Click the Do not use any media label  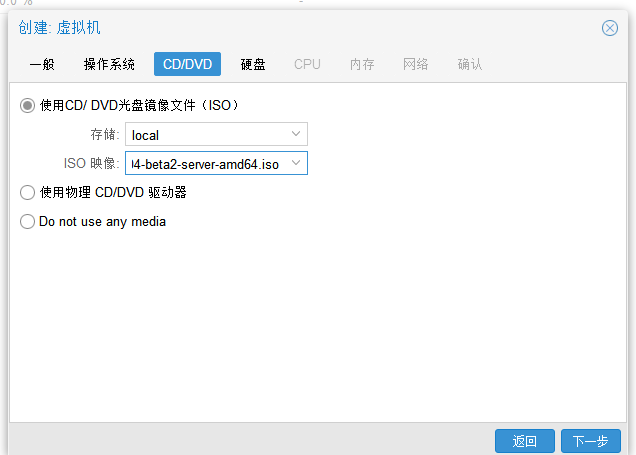click(102, 222)
